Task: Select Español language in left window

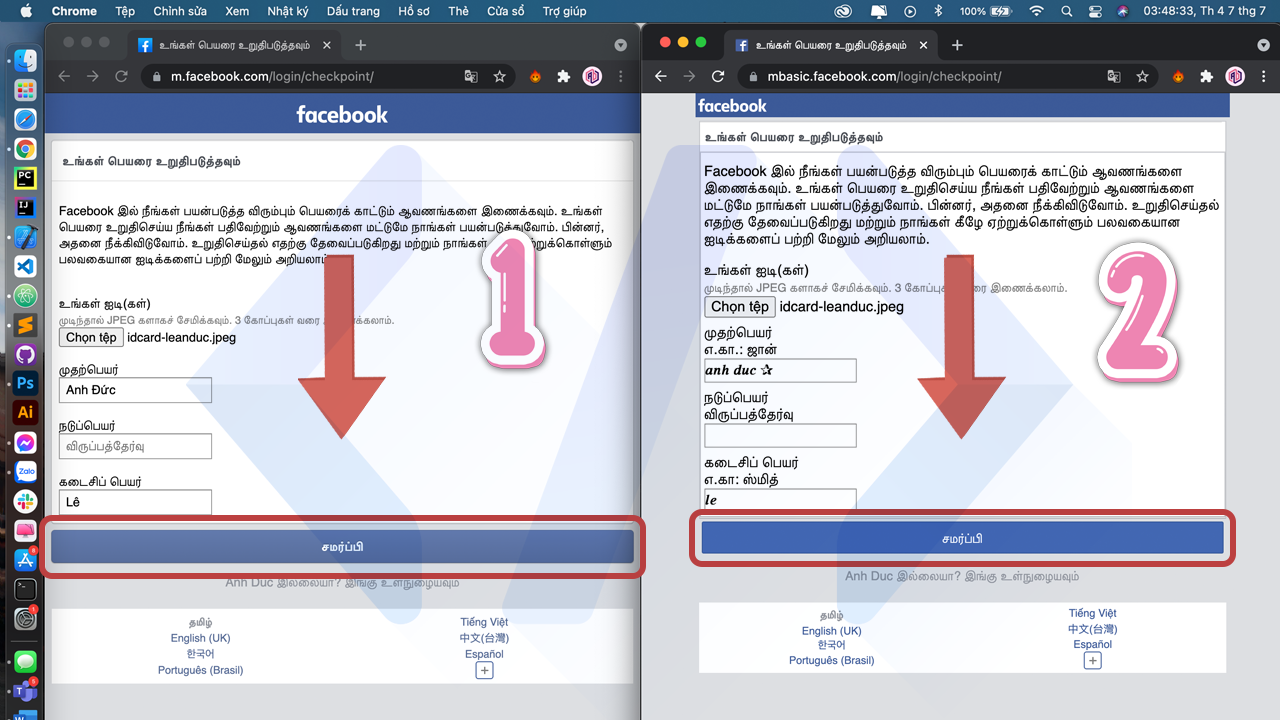Action: click(484, 654)
